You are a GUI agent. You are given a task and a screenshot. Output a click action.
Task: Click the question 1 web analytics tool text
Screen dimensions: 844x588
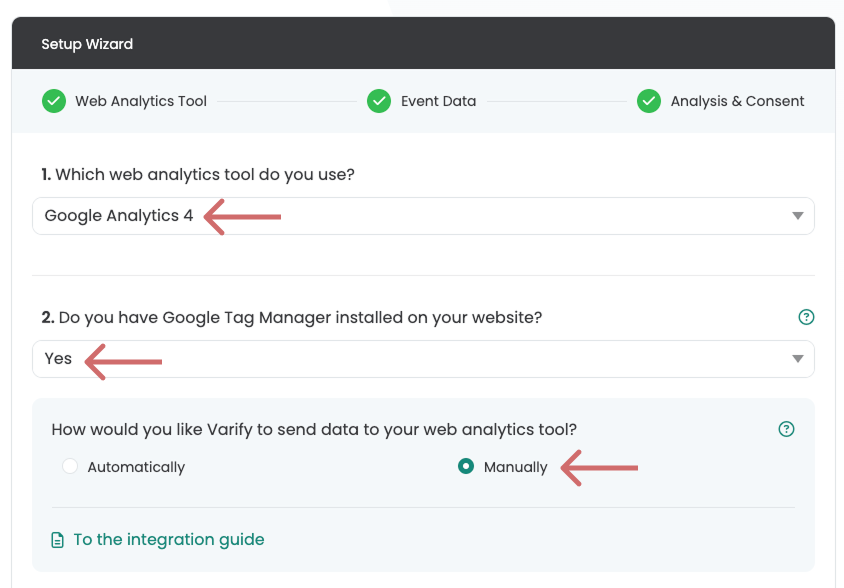[x=198, y=174]
